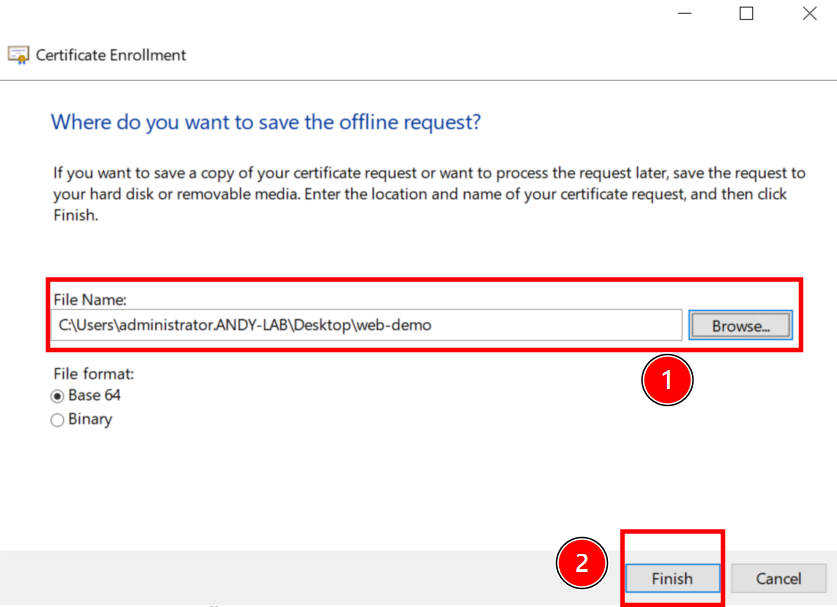The height and width of the screenshot is (607, 837).
Task: Select the Binary file format radio button
Action: click(58, 420)
